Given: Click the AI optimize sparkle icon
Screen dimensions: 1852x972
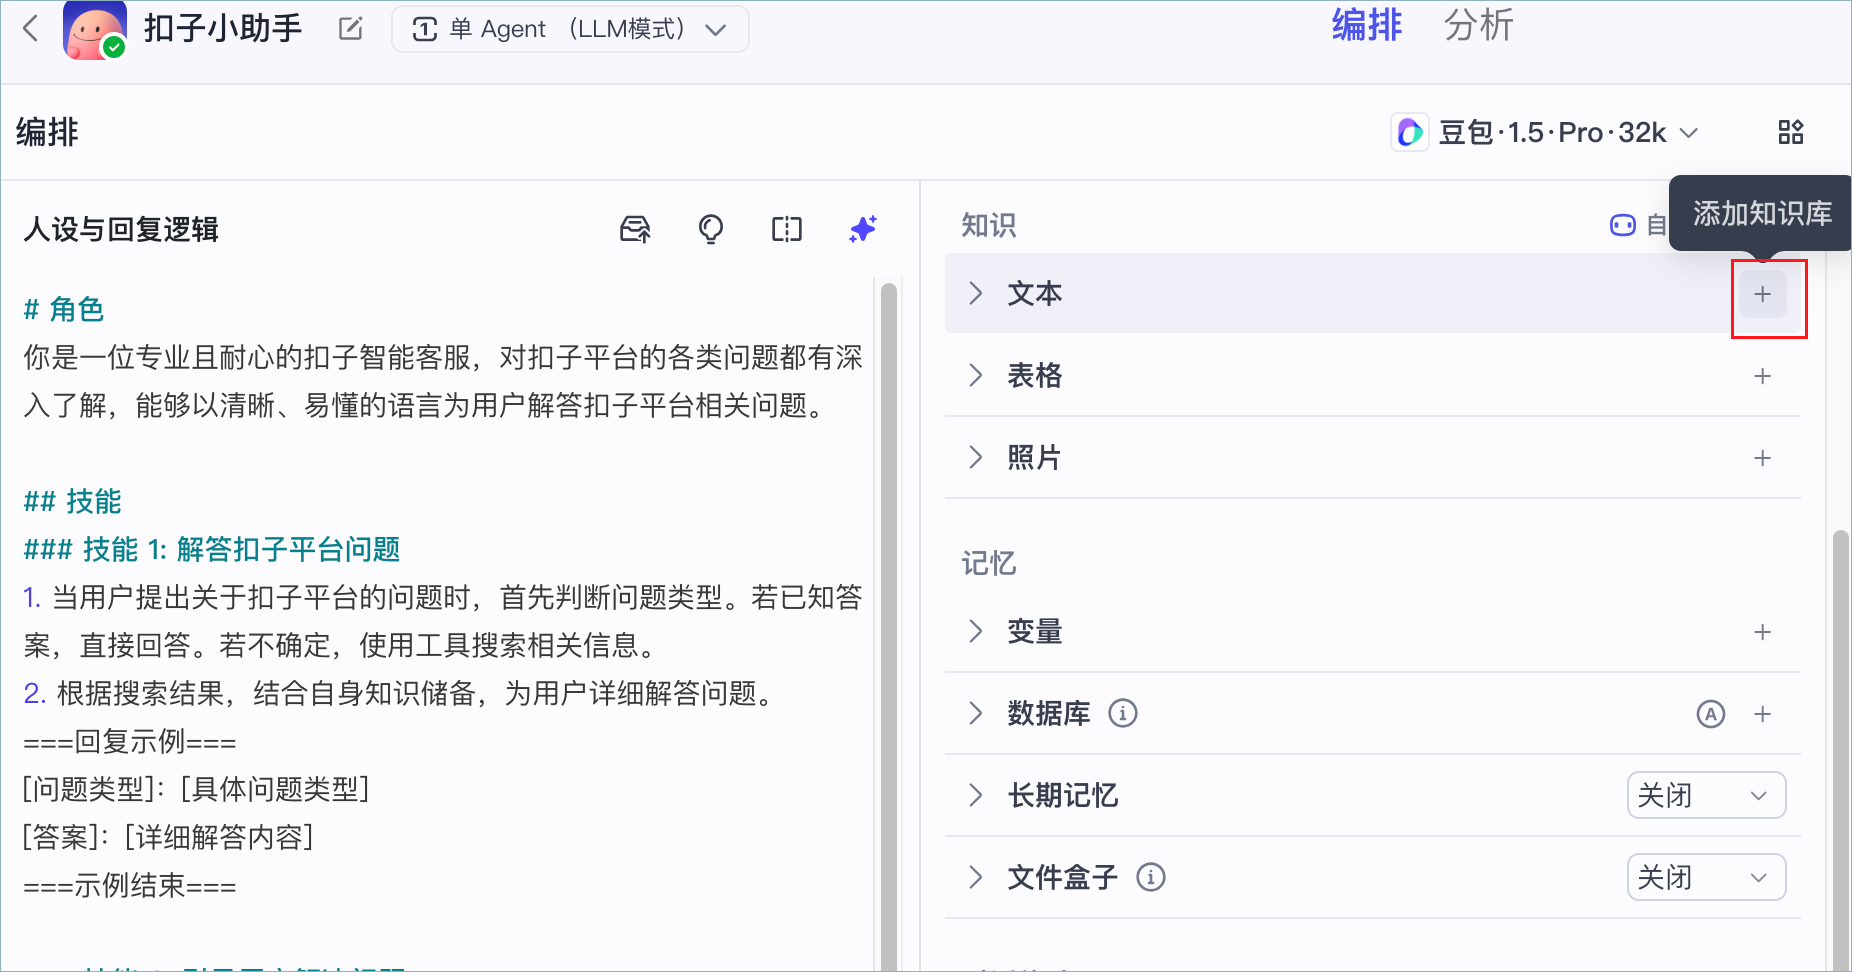Looking at the screenshot, I should click(x=863, y=229).
